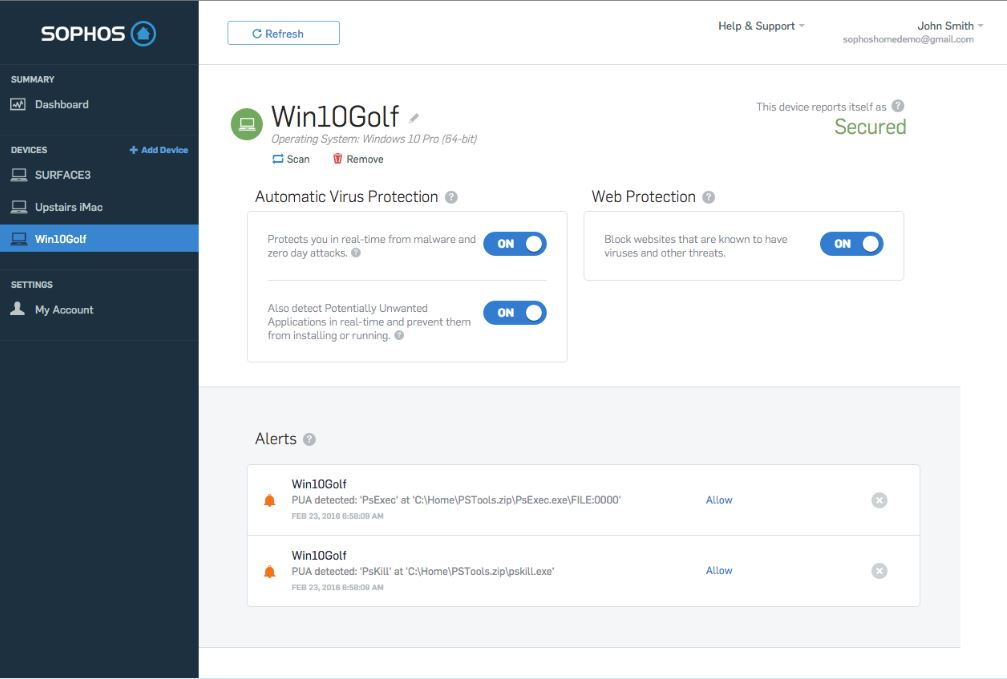
Task: Allow the PsKill PUA detection
Action: click(719, 570)
